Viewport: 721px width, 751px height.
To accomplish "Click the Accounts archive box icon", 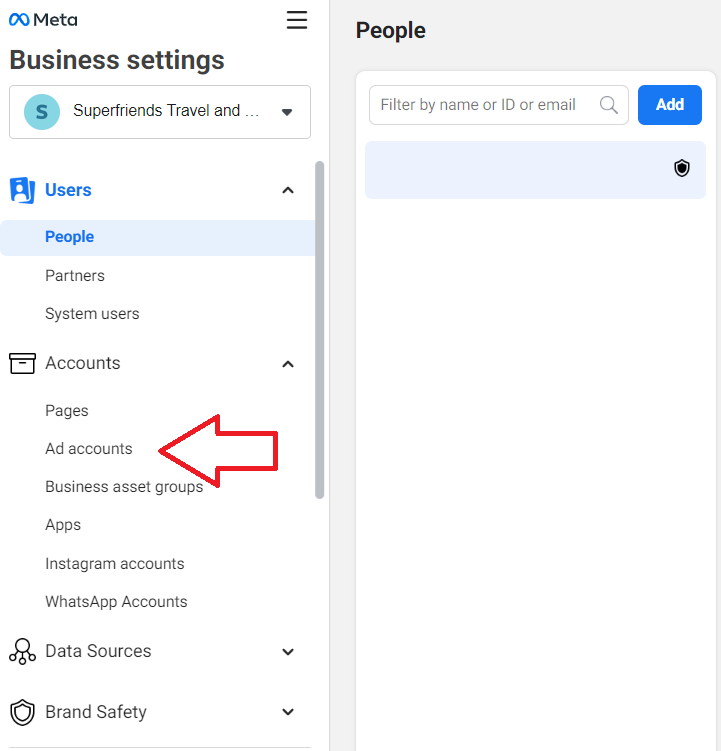I will point(22,364).
